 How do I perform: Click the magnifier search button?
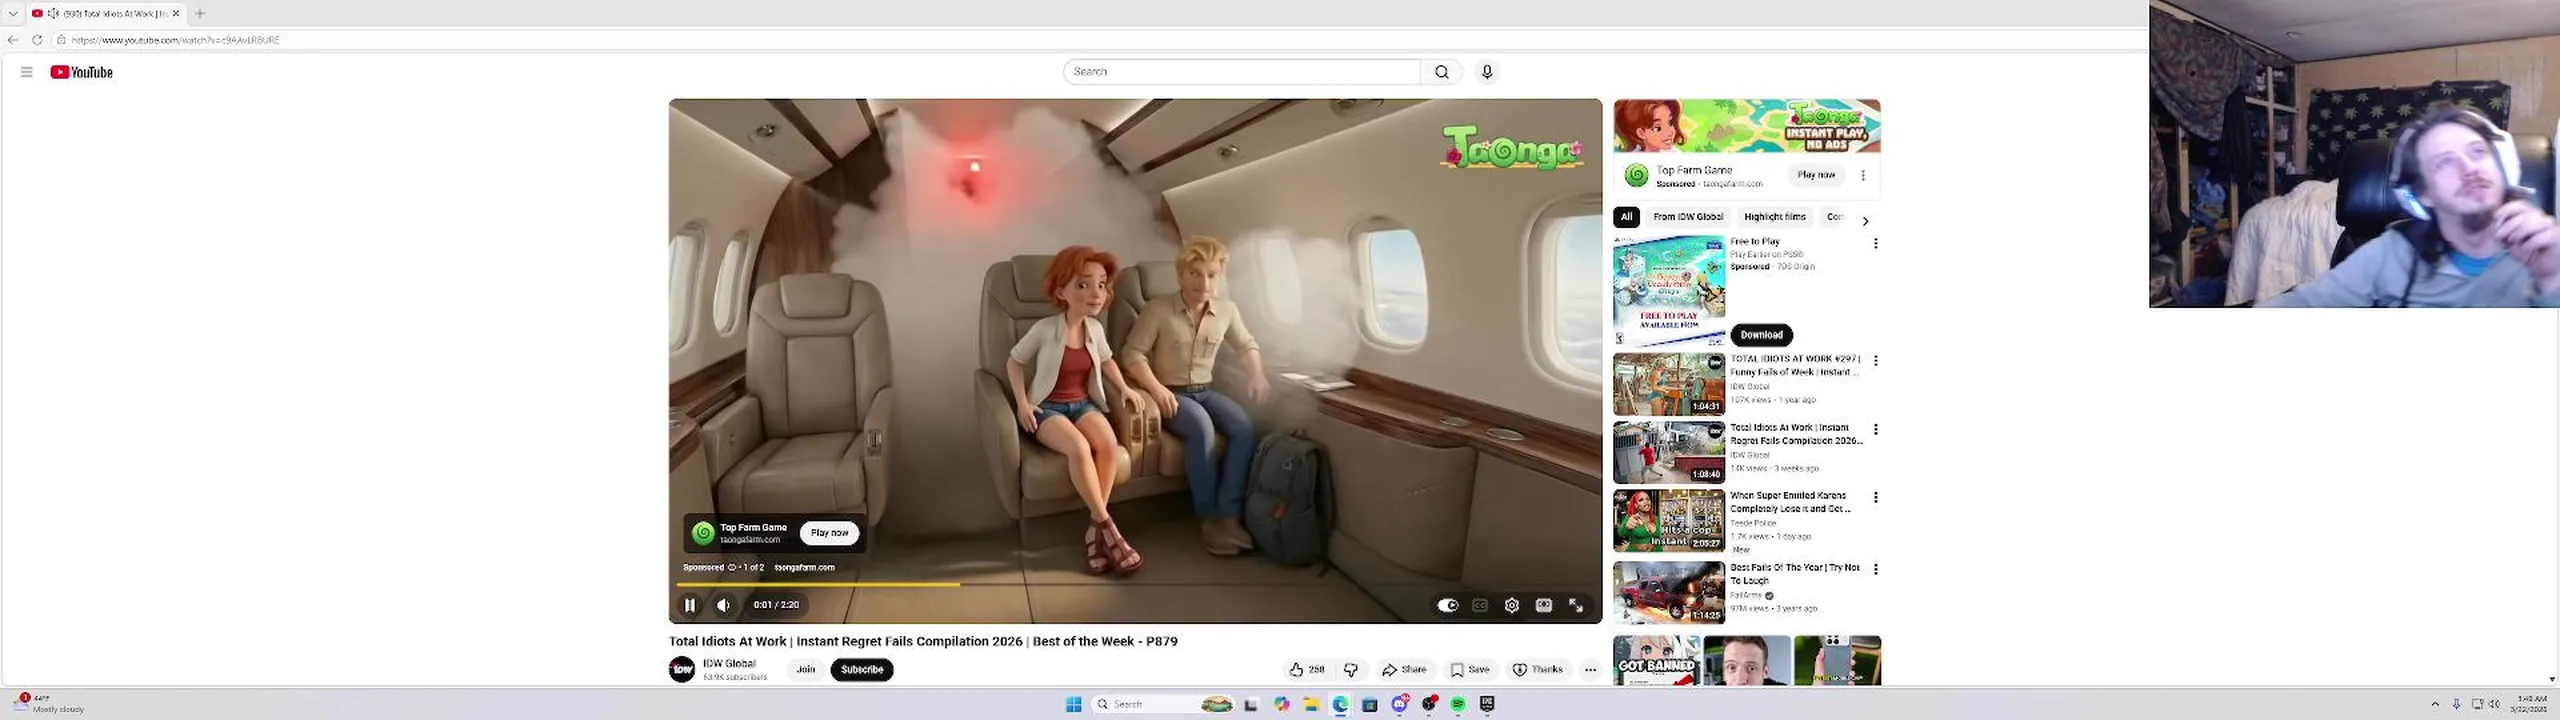point(1441,72)
